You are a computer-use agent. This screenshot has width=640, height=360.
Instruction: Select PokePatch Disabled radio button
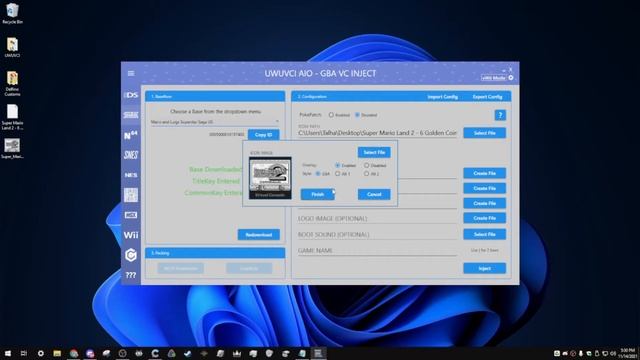357,115
